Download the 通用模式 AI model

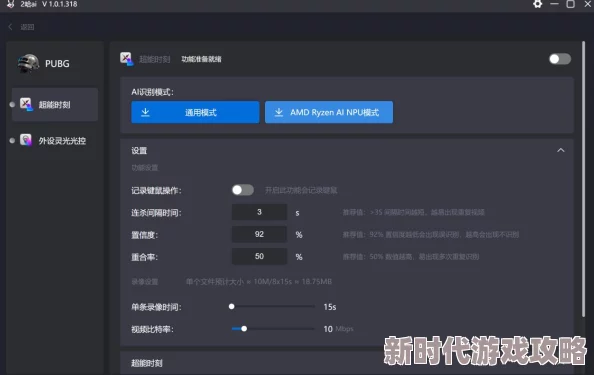(x=195, y=112)
